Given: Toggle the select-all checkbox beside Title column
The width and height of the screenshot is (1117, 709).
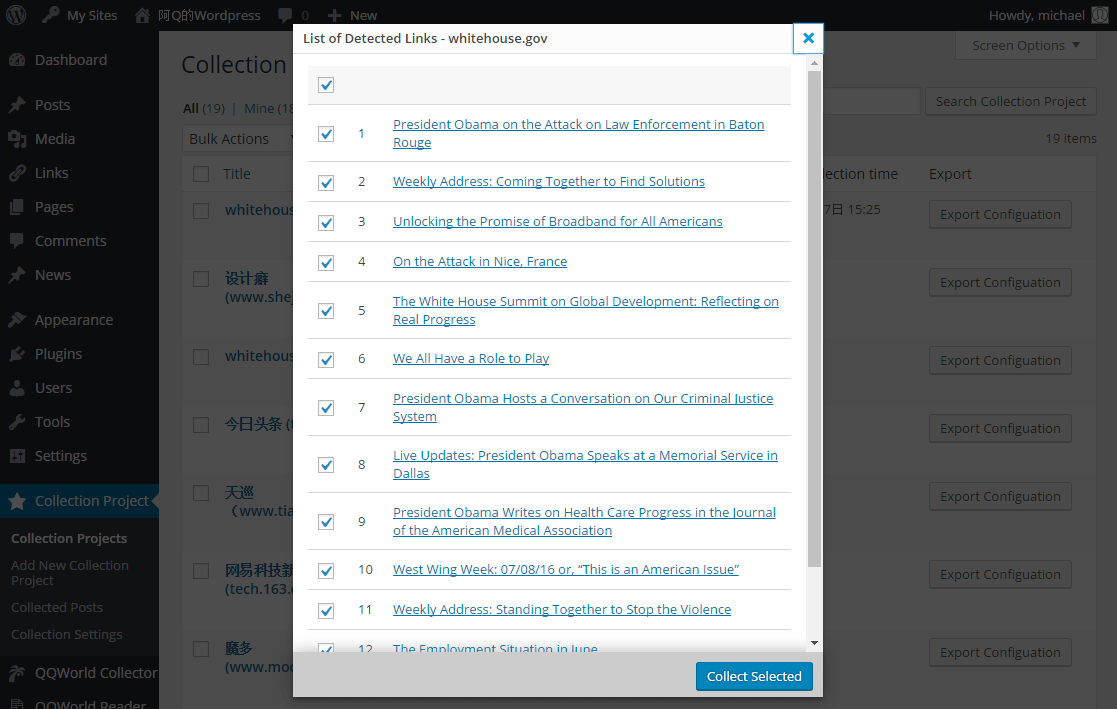Looking at the screenshot, I should (x=201, y=174).
